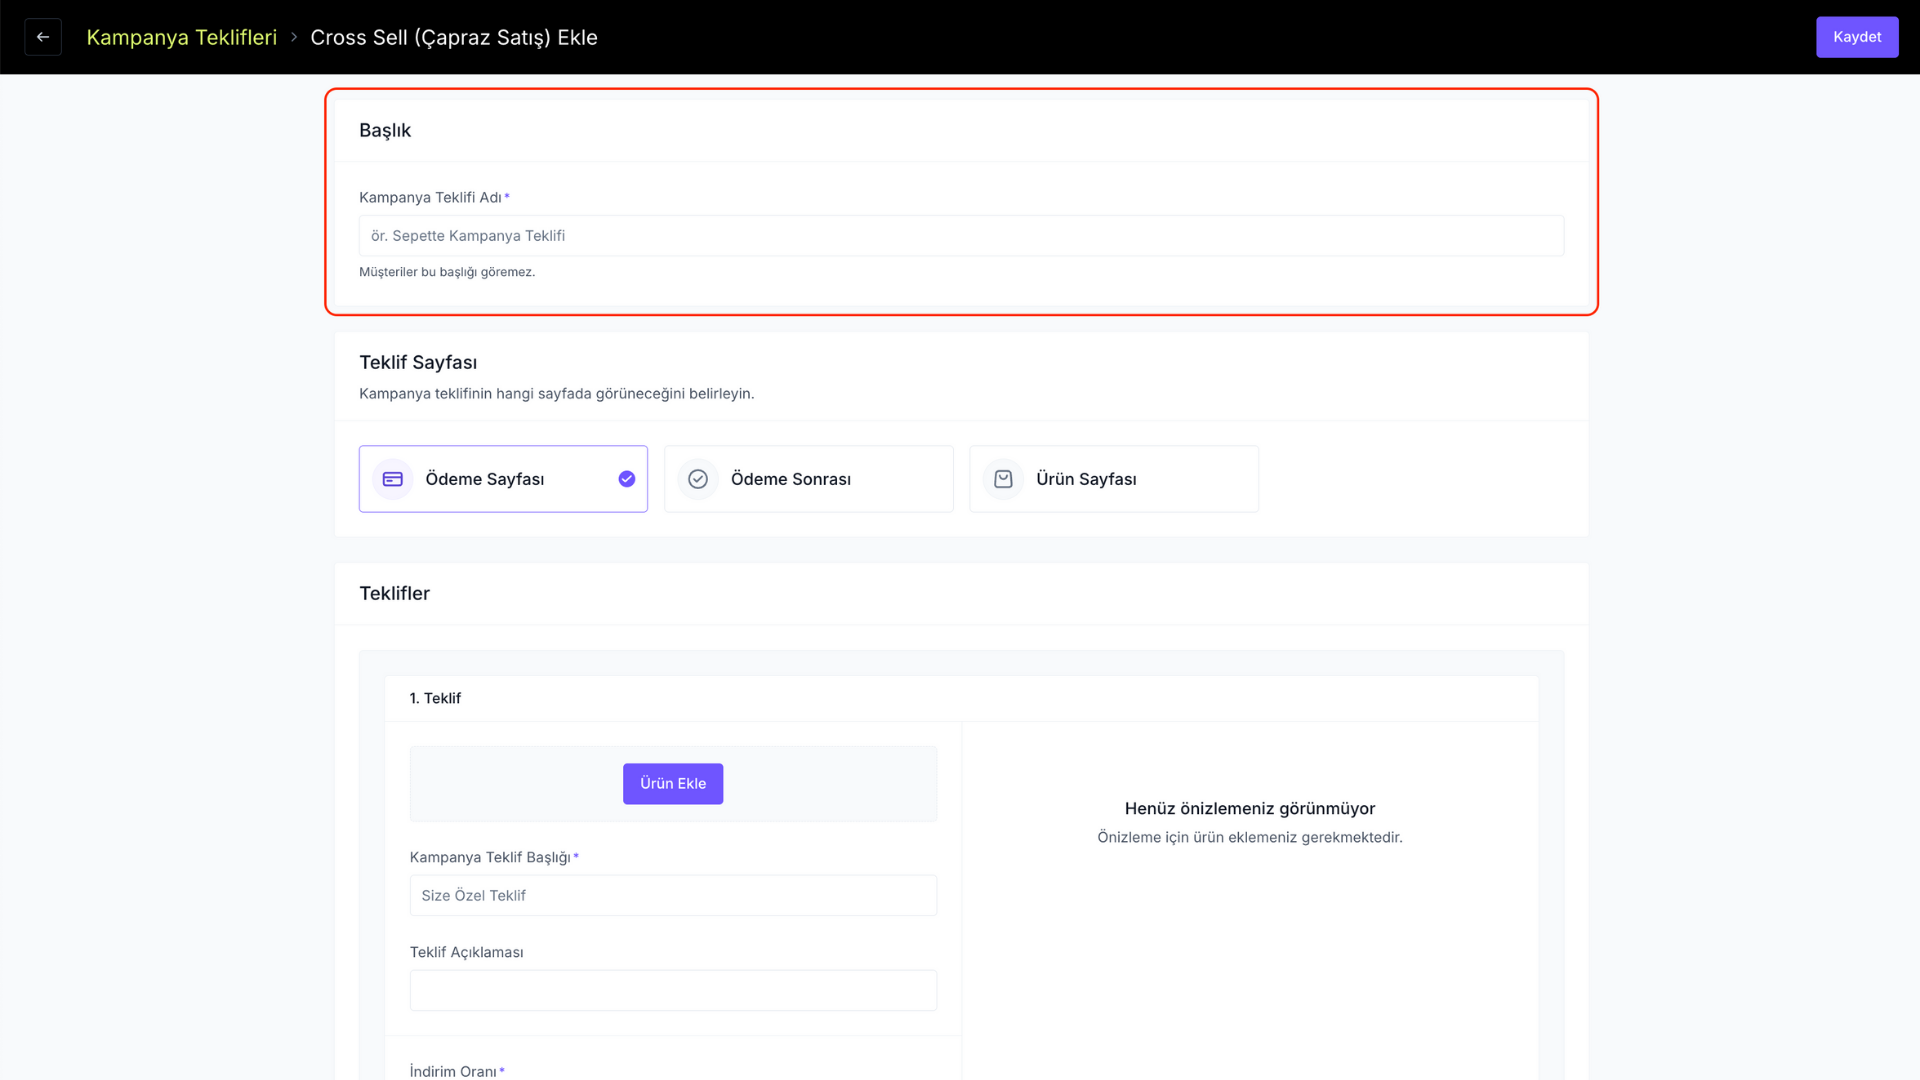
Task: Focus the Kampanya Teklifi Adı field
Action: click(x=961, y=236)
